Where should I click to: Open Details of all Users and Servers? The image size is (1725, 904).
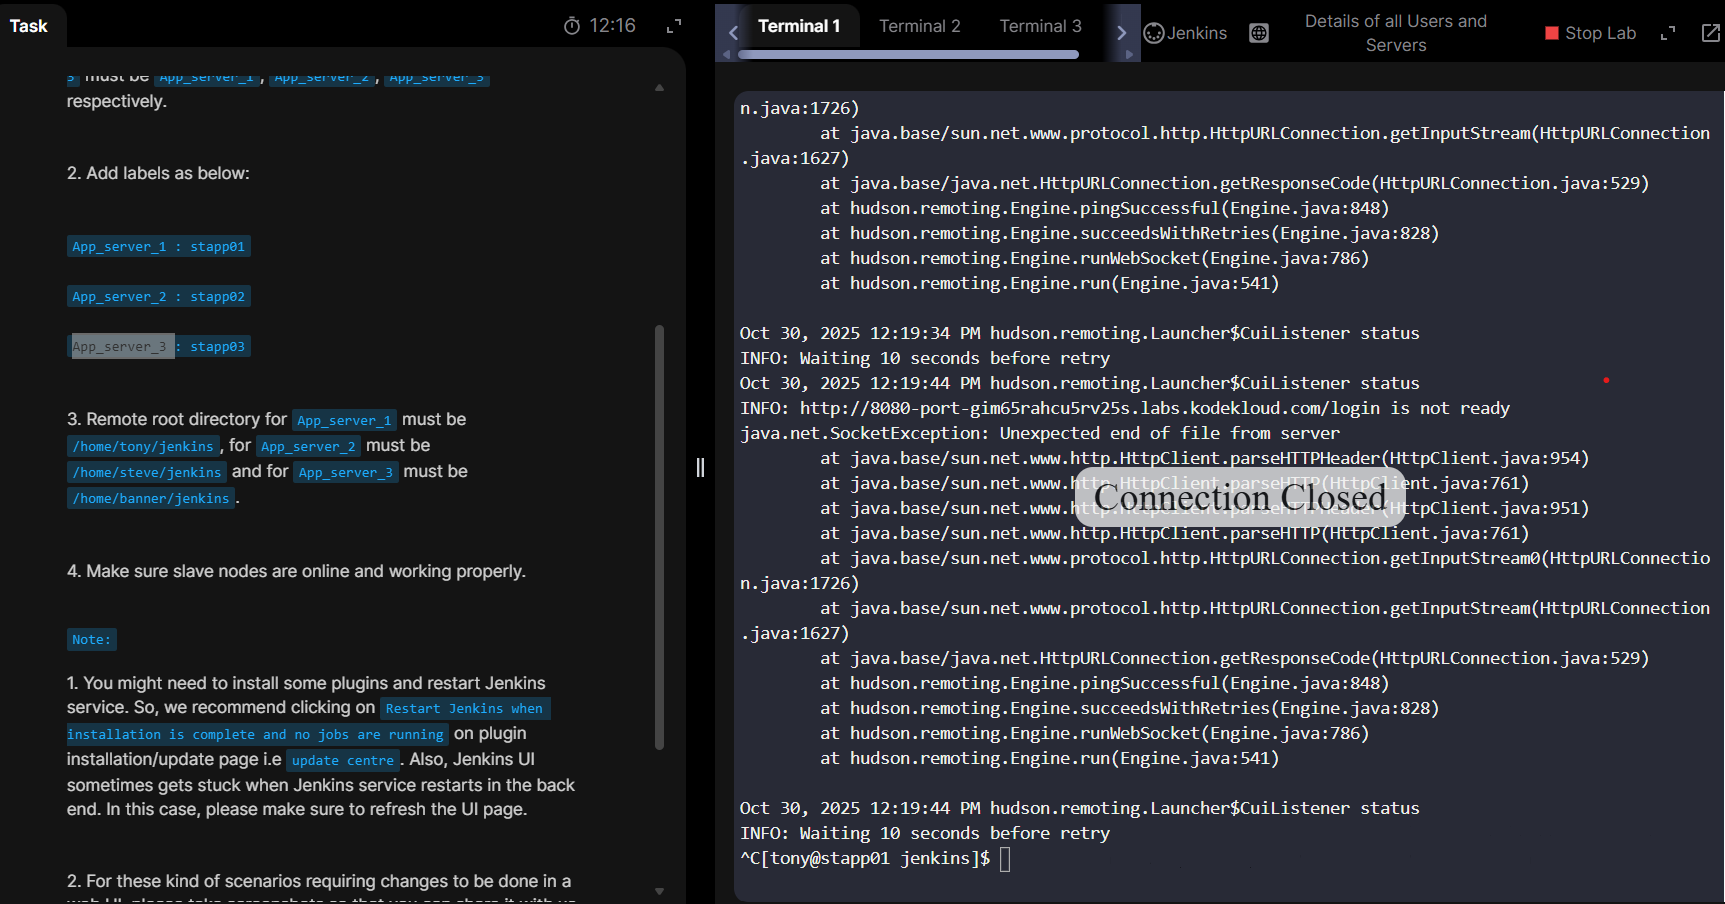(x=1395, y=33)
